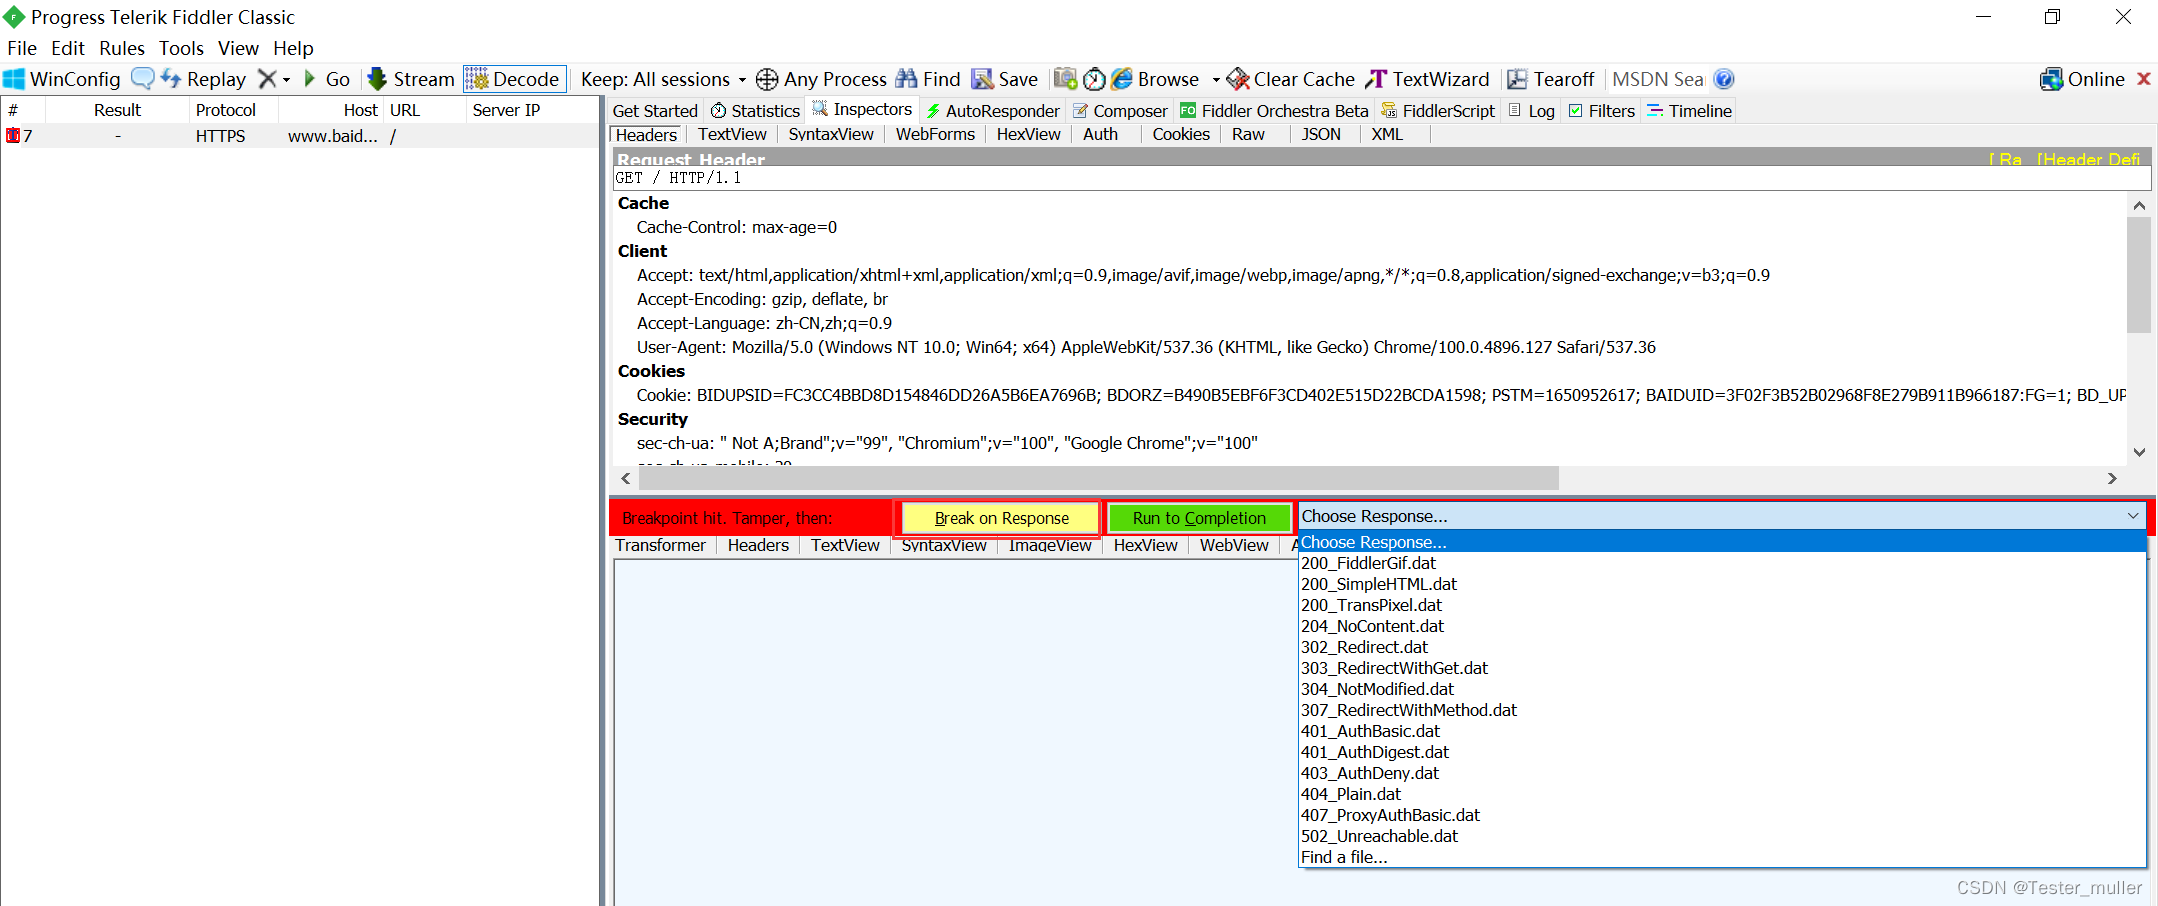This screenshot has height=906, width=2158.
Task: Open the Tools menu
Action: [x=181, y=48]
